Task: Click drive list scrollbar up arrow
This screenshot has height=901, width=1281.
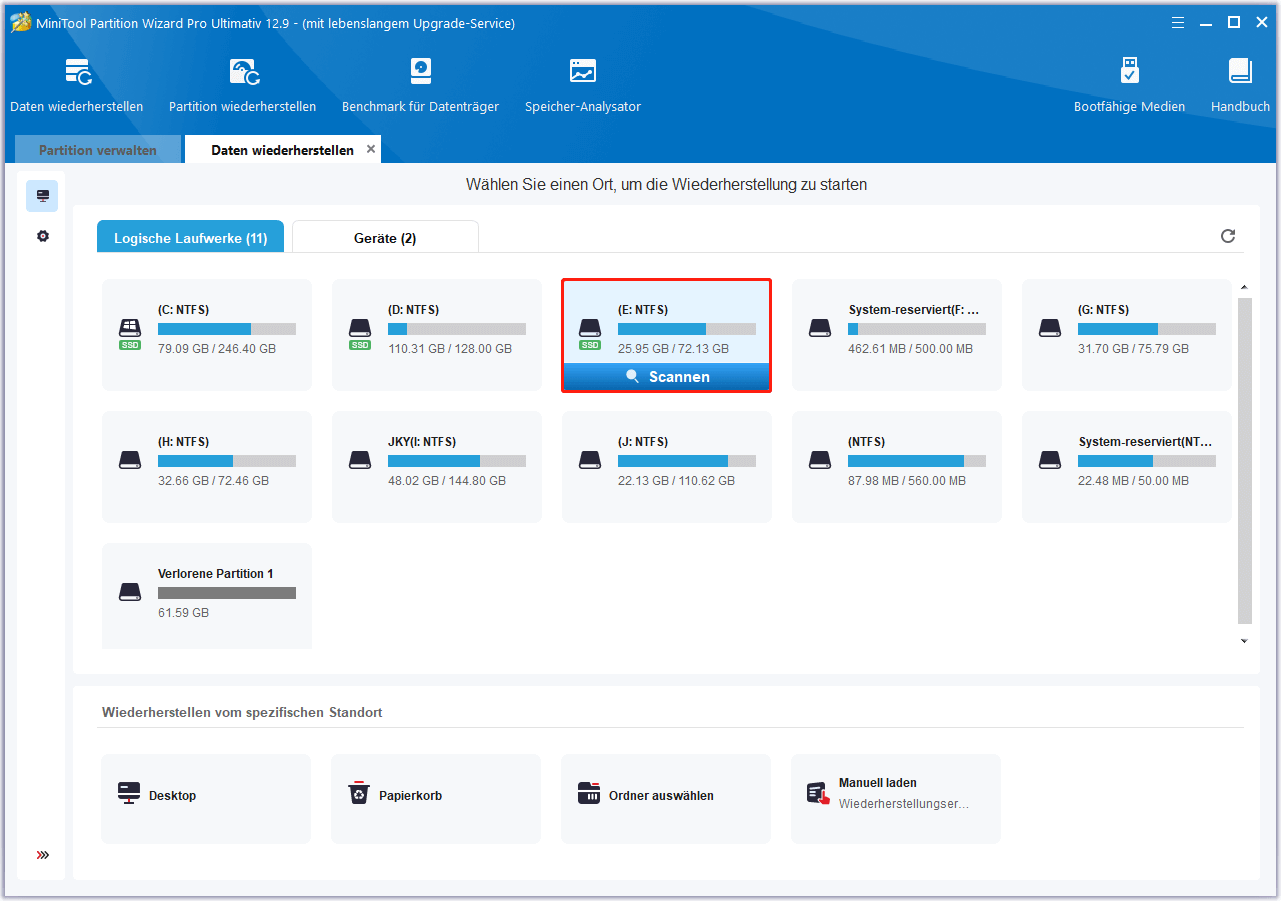Action: tap(1245, 288)
